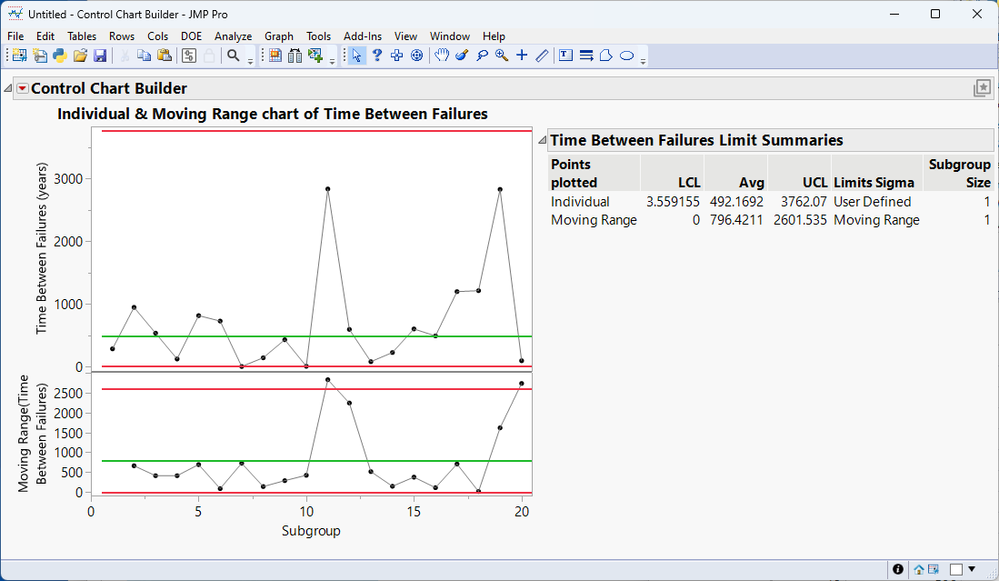Select the blue cross Selection tool
Screen dimensions: 999x581
tap(397, 55)
